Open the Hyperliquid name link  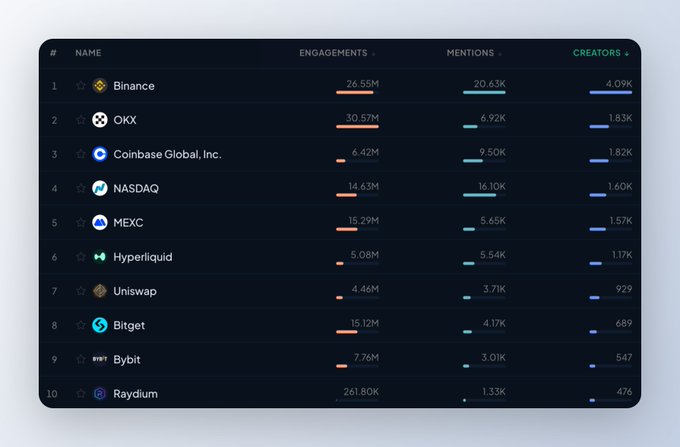[x=143, y=257]
